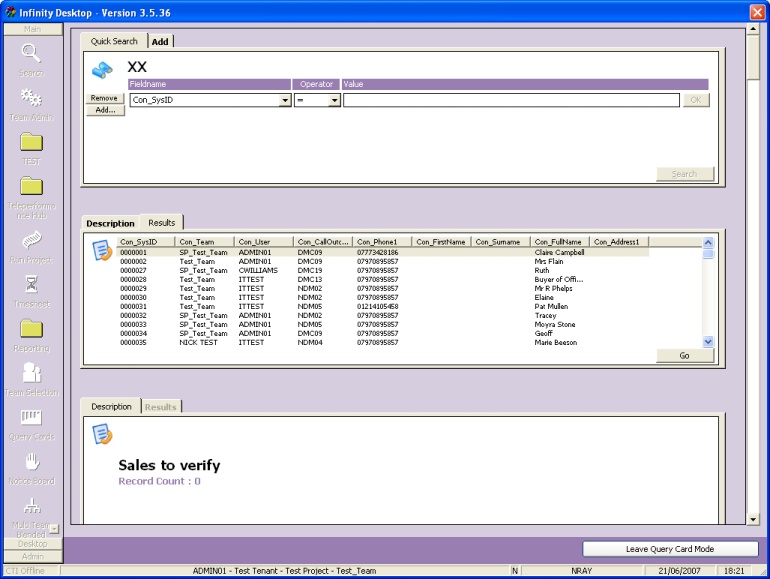Screen dimensions: 770x579
Task: Open Team Admin gears icon
Action: (31, 97)
